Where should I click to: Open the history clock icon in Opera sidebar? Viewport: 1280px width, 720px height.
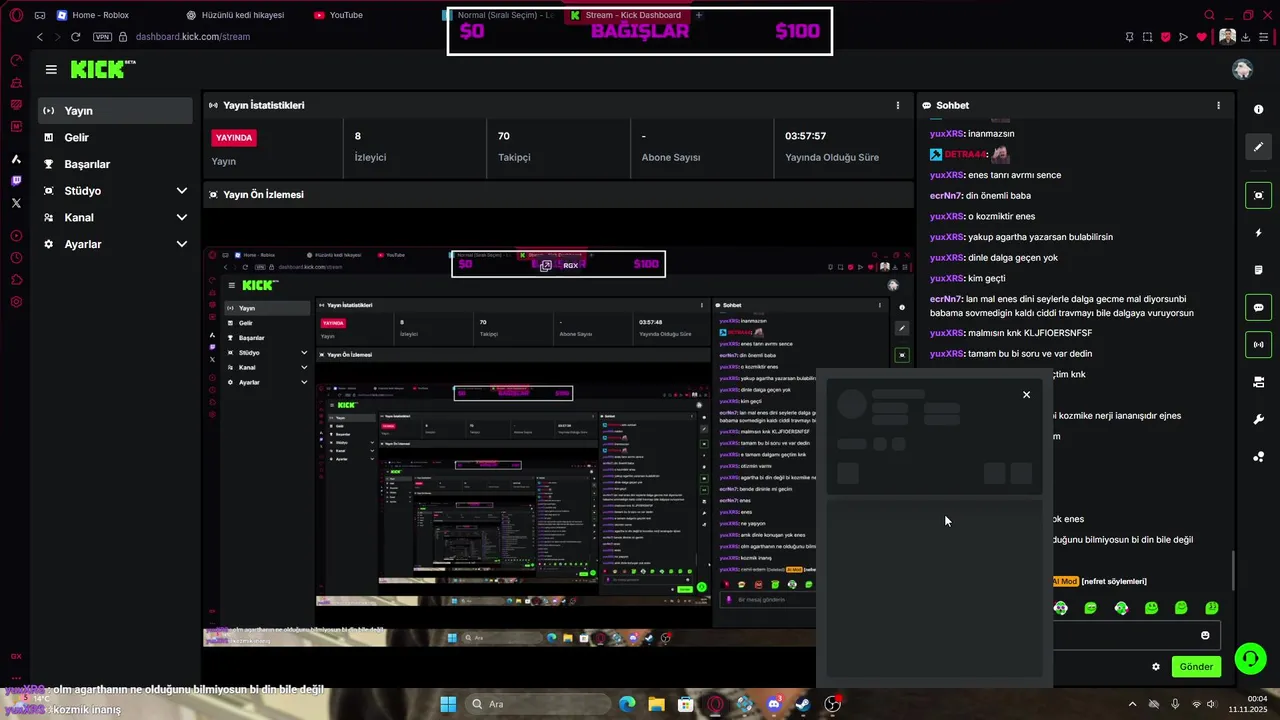point(16,258)
